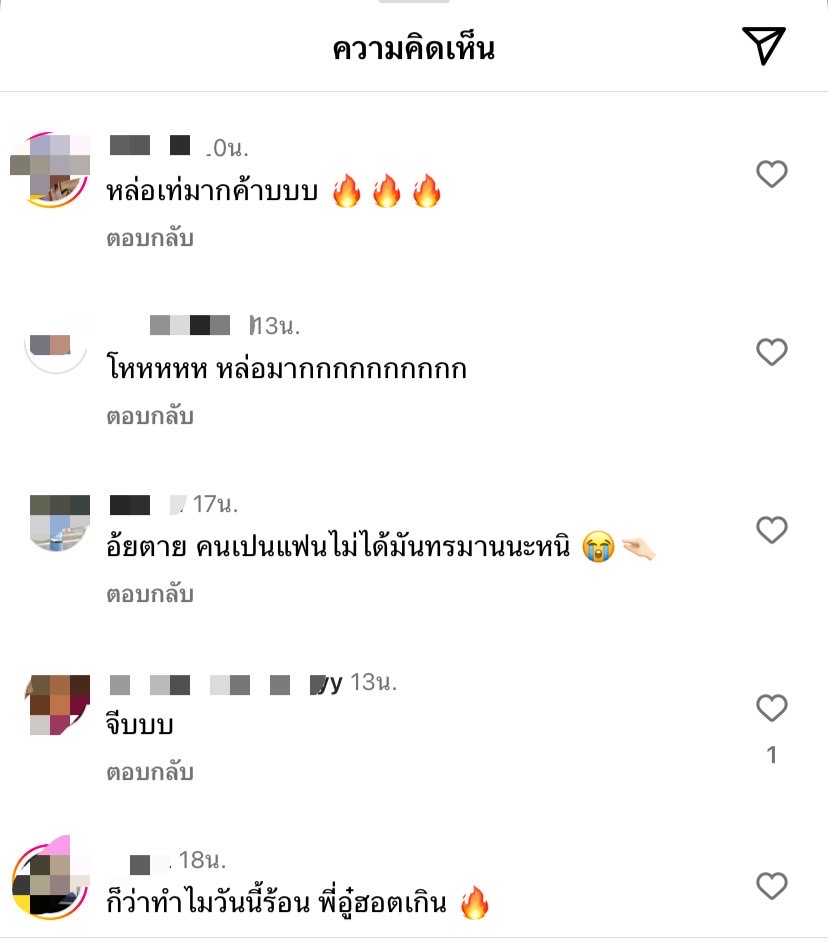Open avatar of the จีบบบ commenter
The image size is (828, 946).
pos(57,704)
